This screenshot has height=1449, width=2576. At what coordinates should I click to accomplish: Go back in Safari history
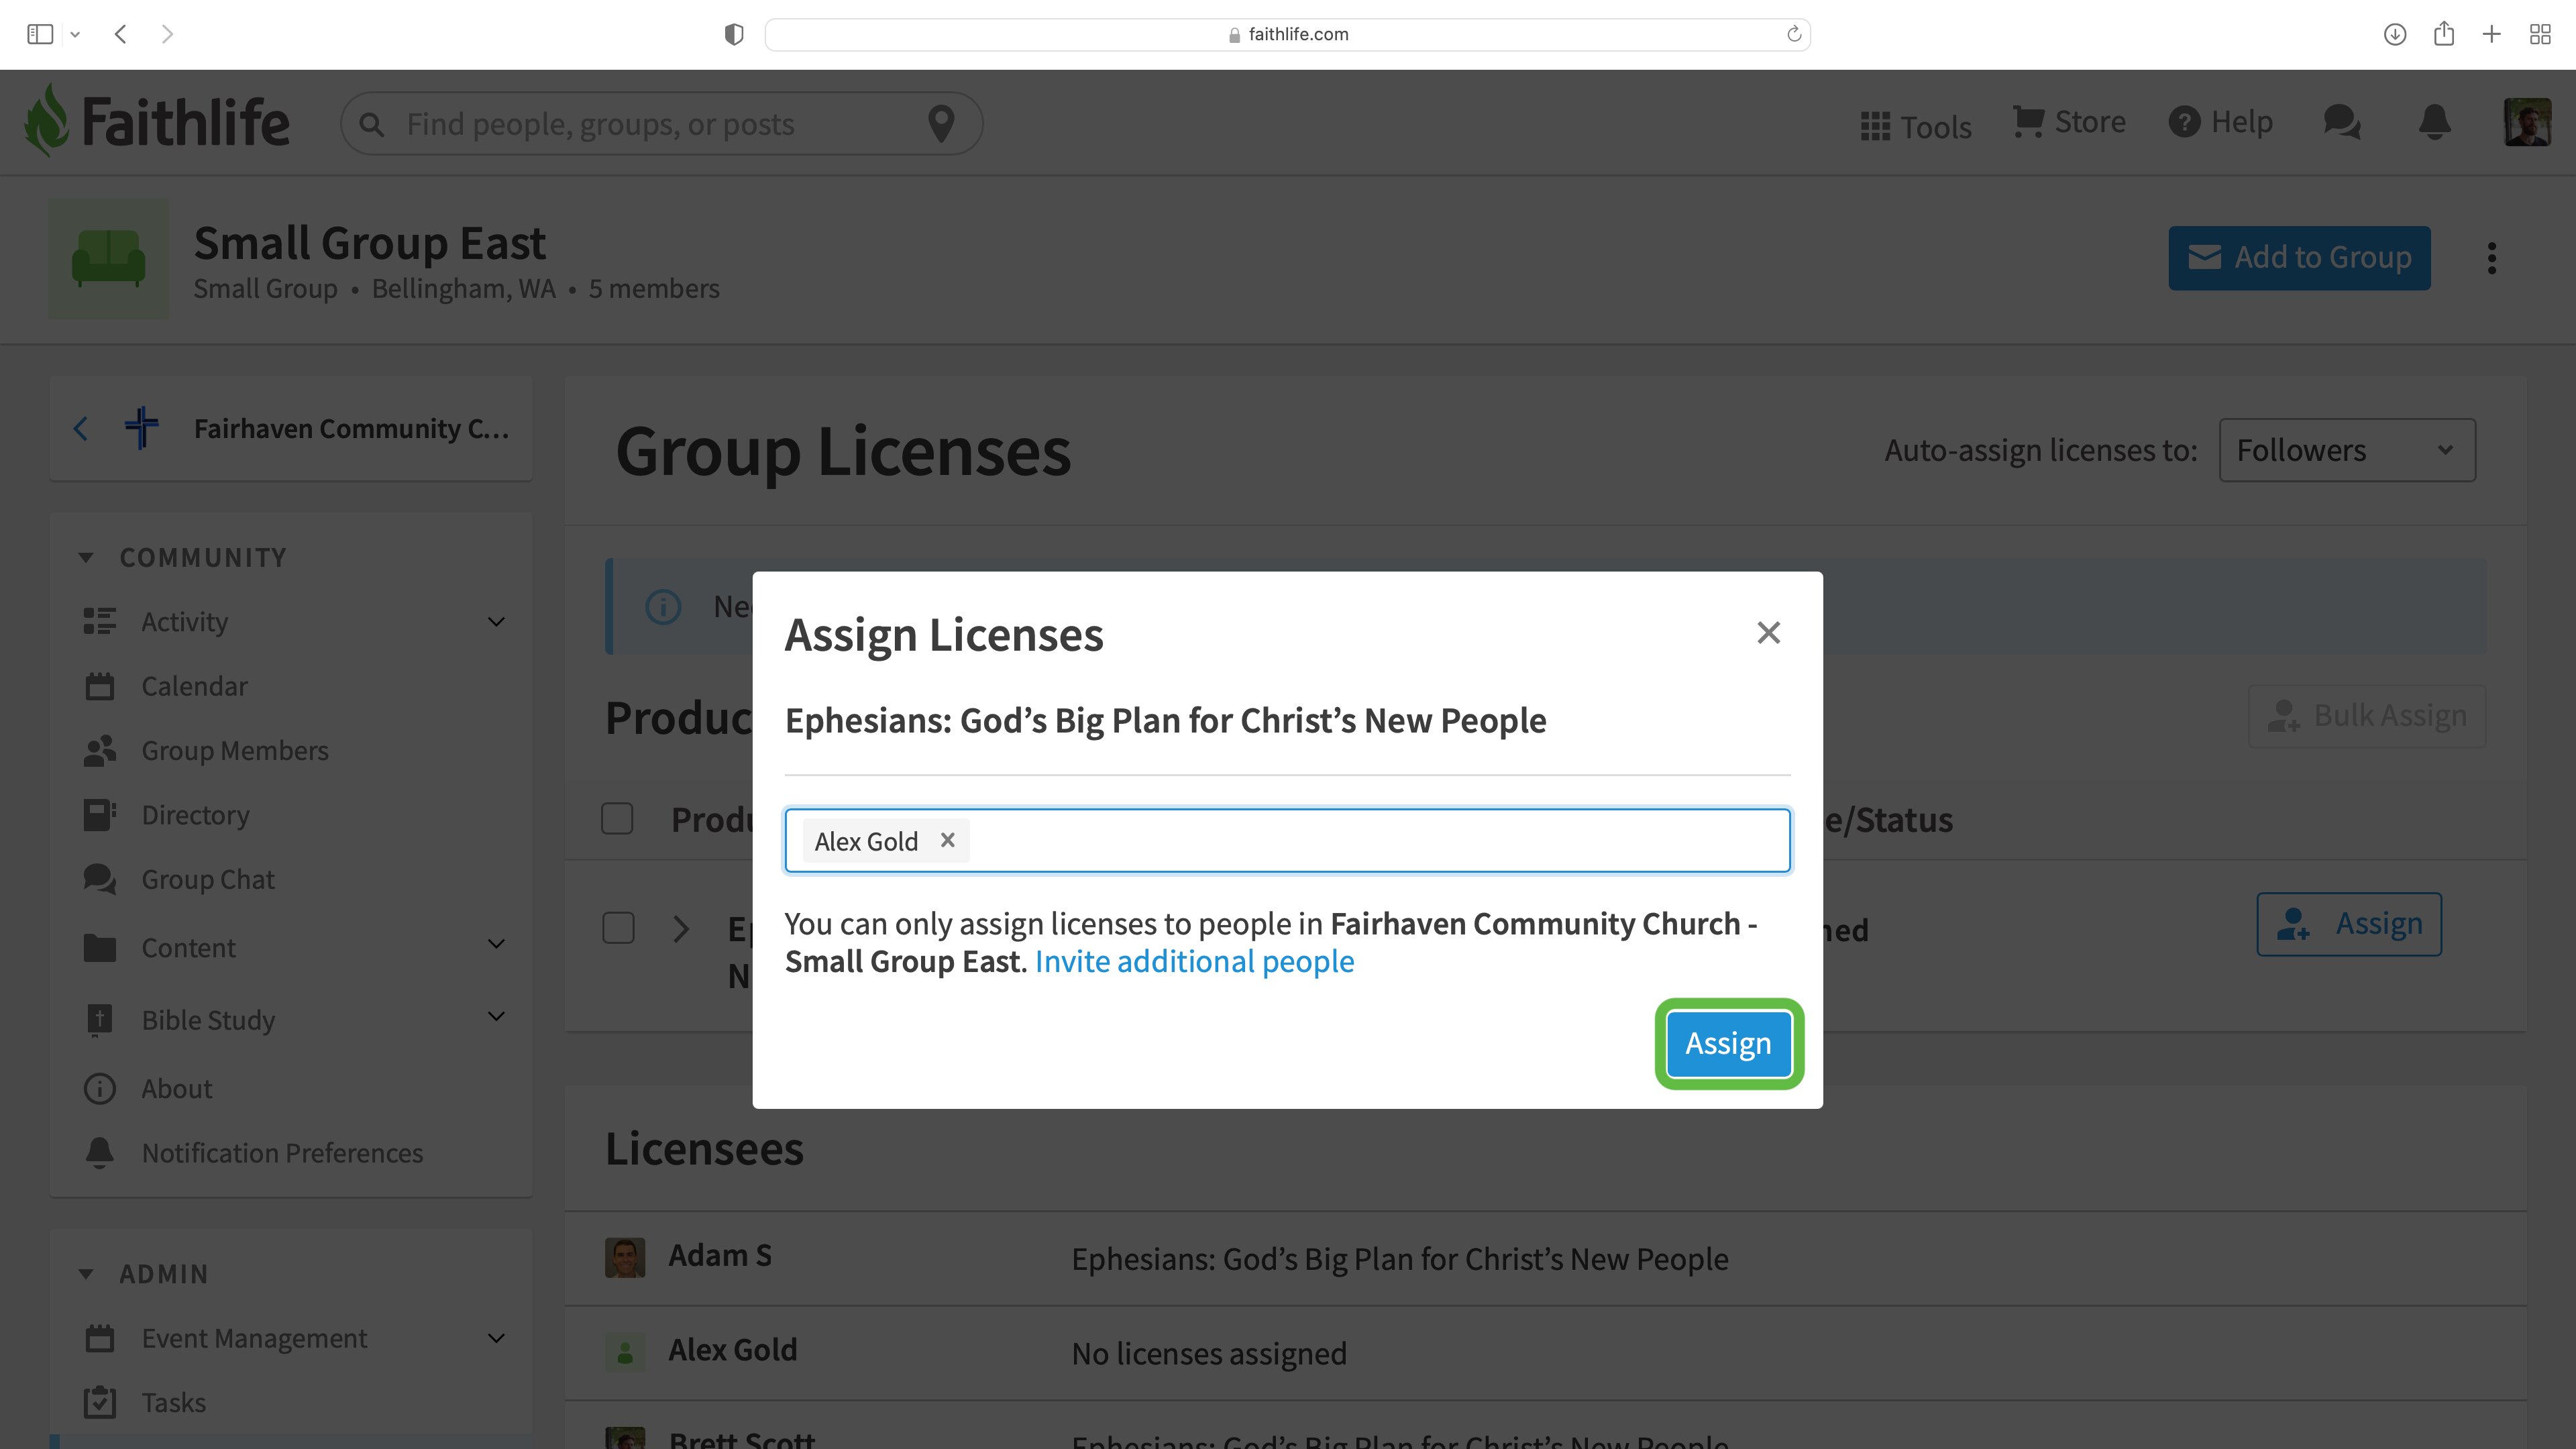point(121,34)
